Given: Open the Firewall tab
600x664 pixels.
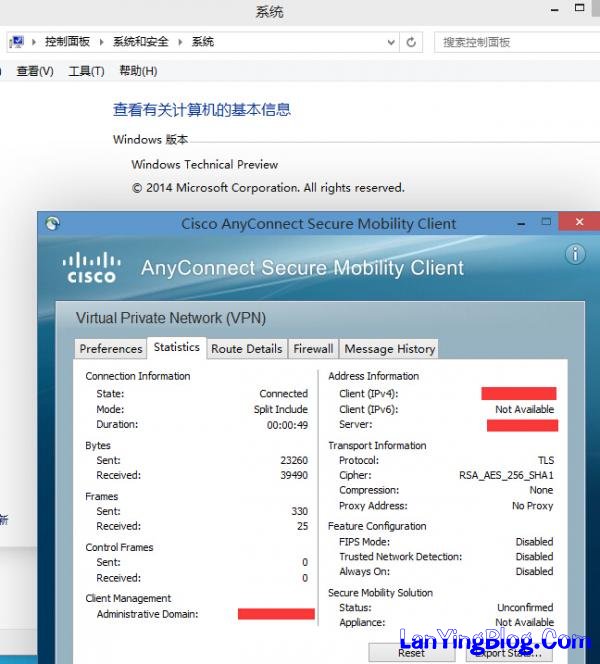Looking at the screenshot, I should coord(313,349).
